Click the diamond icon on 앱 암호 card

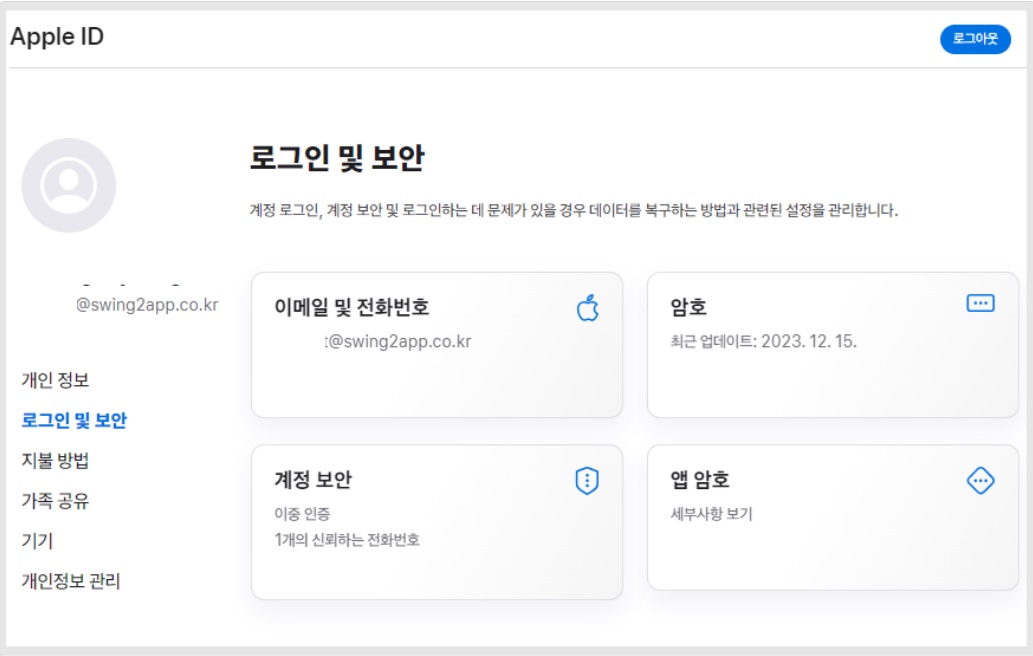click(x=980, y=481)
